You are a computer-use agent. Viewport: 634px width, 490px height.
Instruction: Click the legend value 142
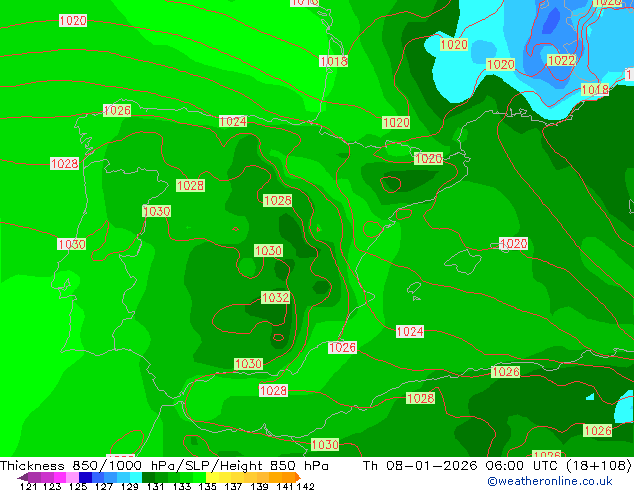[x=305, y=486]
